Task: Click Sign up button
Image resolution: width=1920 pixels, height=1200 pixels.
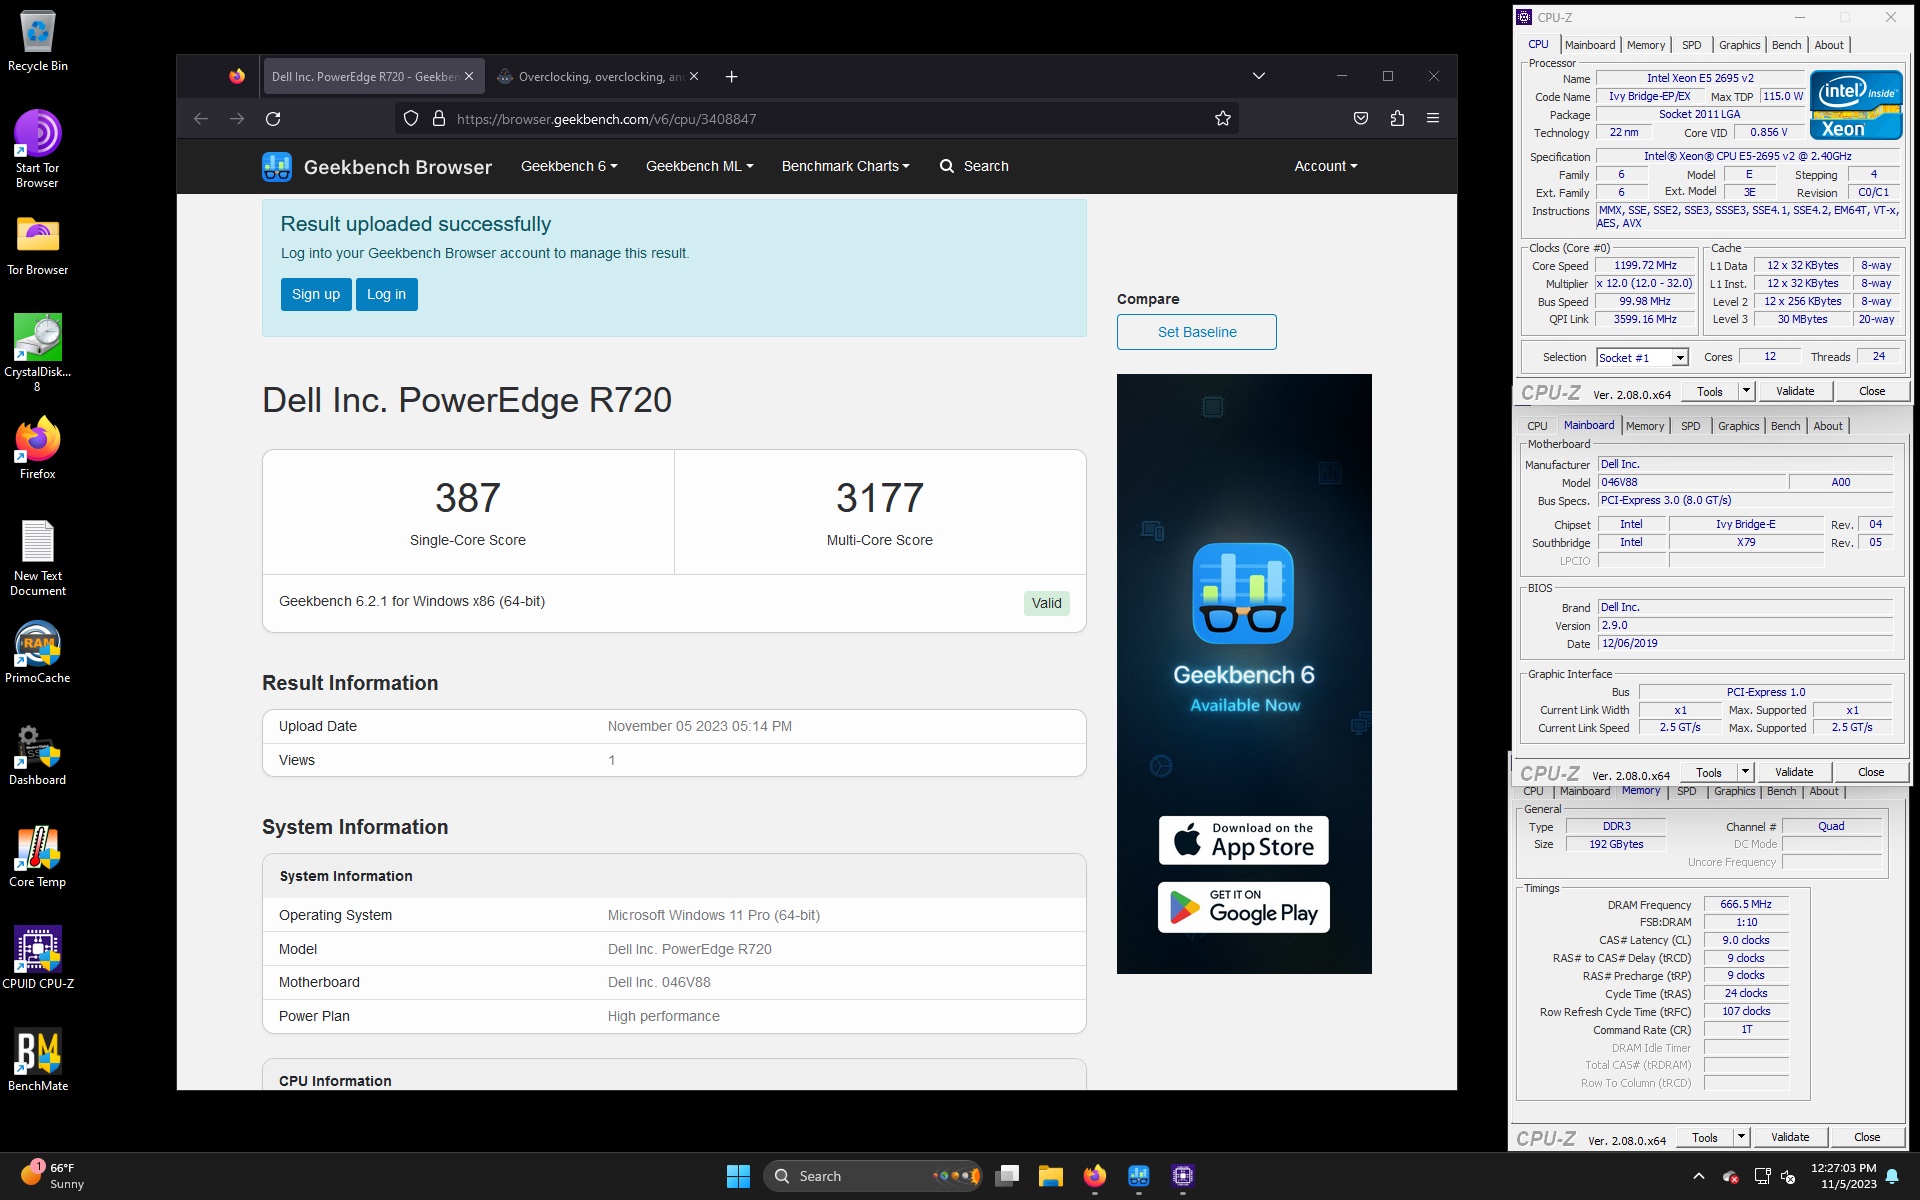Action: pos(316,294)
